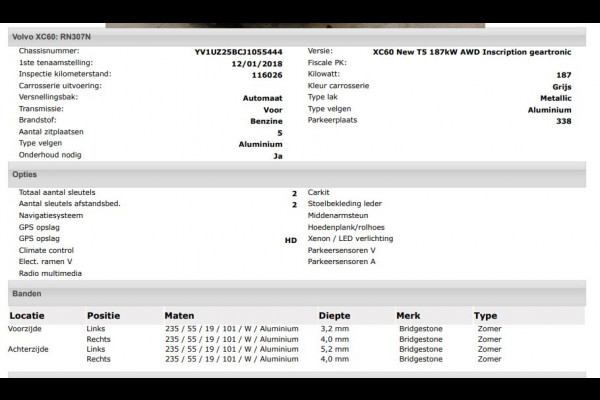The height and width of the screenshot is (400, 600).
Task: Click the 5,2 mm tread depth value
Action: pyautogui.click(x=334, y=349)
